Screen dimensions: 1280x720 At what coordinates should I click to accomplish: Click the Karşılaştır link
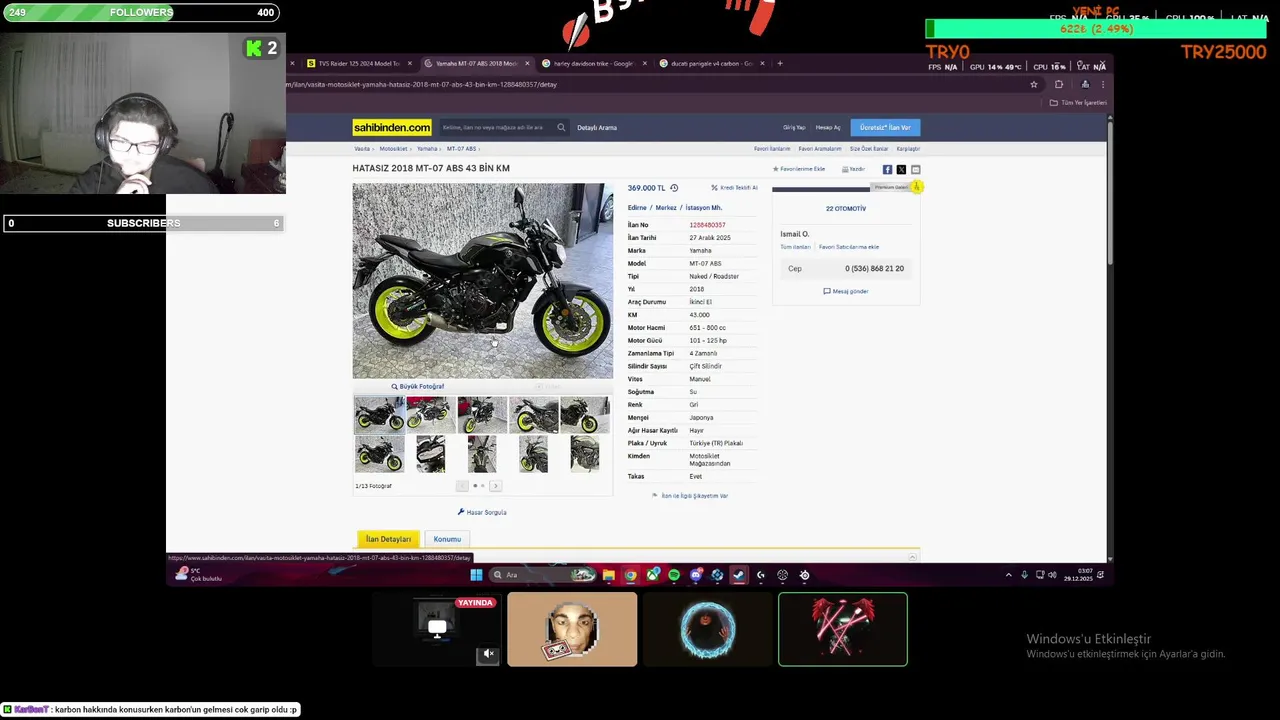(908, 149)
